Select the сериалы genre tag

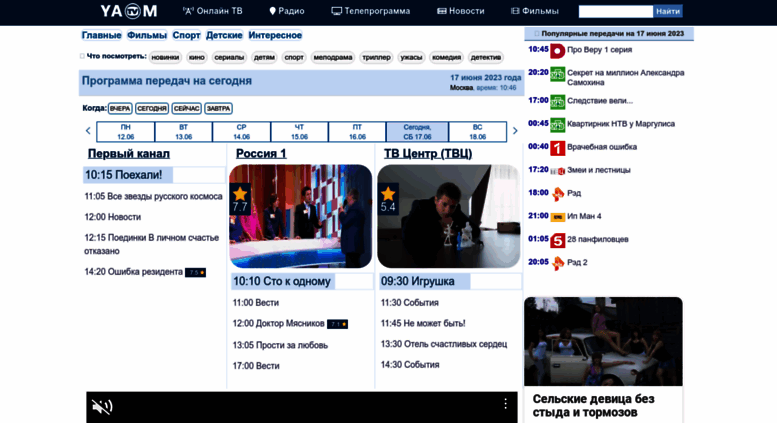229,57
